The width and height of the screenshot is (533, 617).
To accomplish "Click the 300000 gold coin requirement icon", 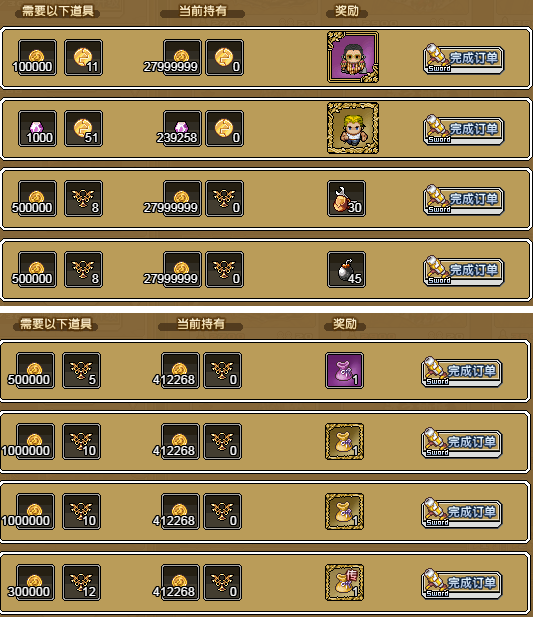I will tap(35, 583).
